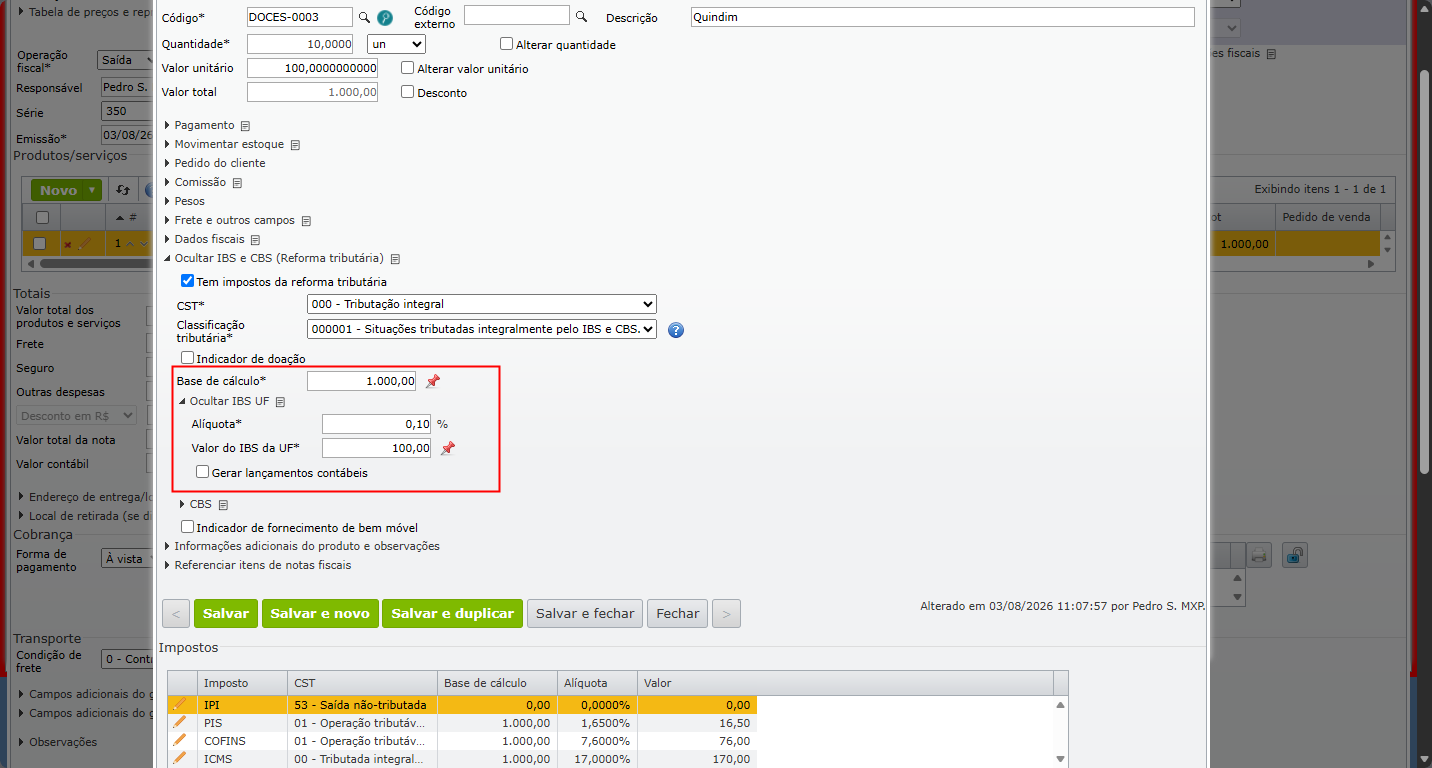Click the search magnifier beside Código externo
1432x768 pixels.
pos(581,16)
